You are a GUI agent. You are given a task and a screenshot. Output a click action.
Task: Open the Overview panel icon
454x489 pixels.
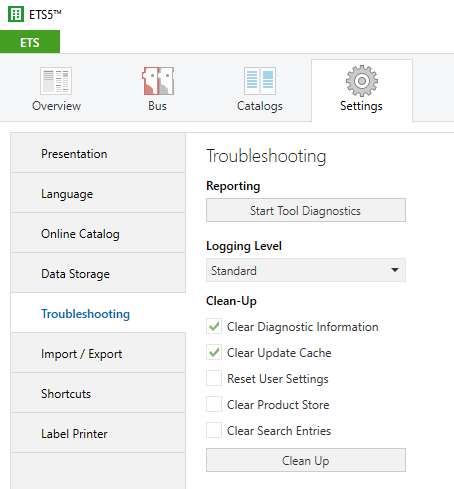(x=56, y=81)
